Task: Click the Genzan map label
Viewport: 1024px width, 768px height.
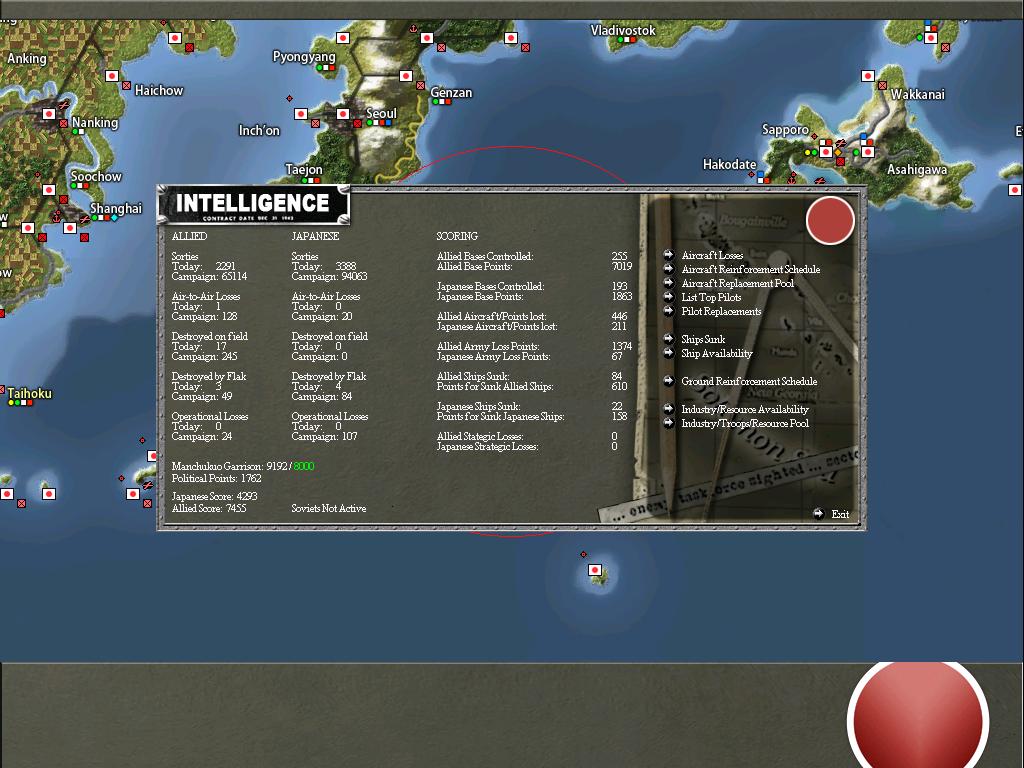Action: click(x=451, y=93)
